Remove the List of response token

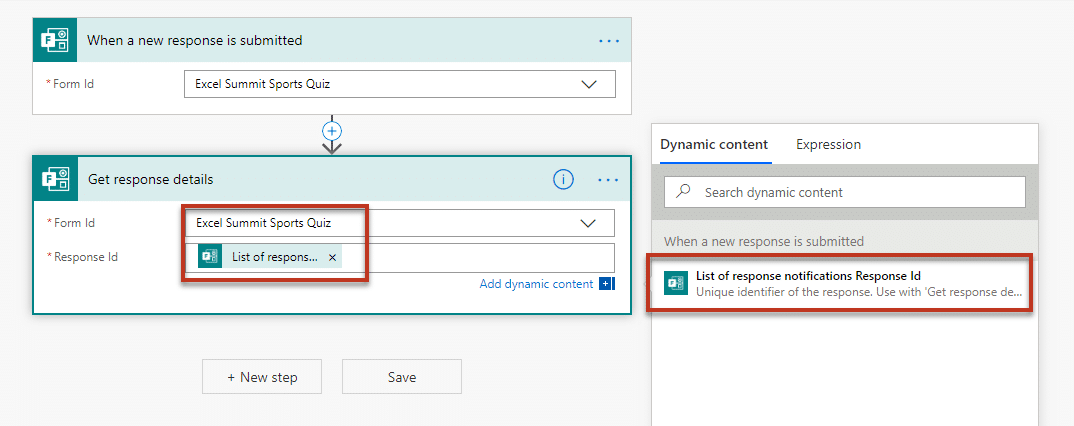pyautogui.click(x=332, y=257)
